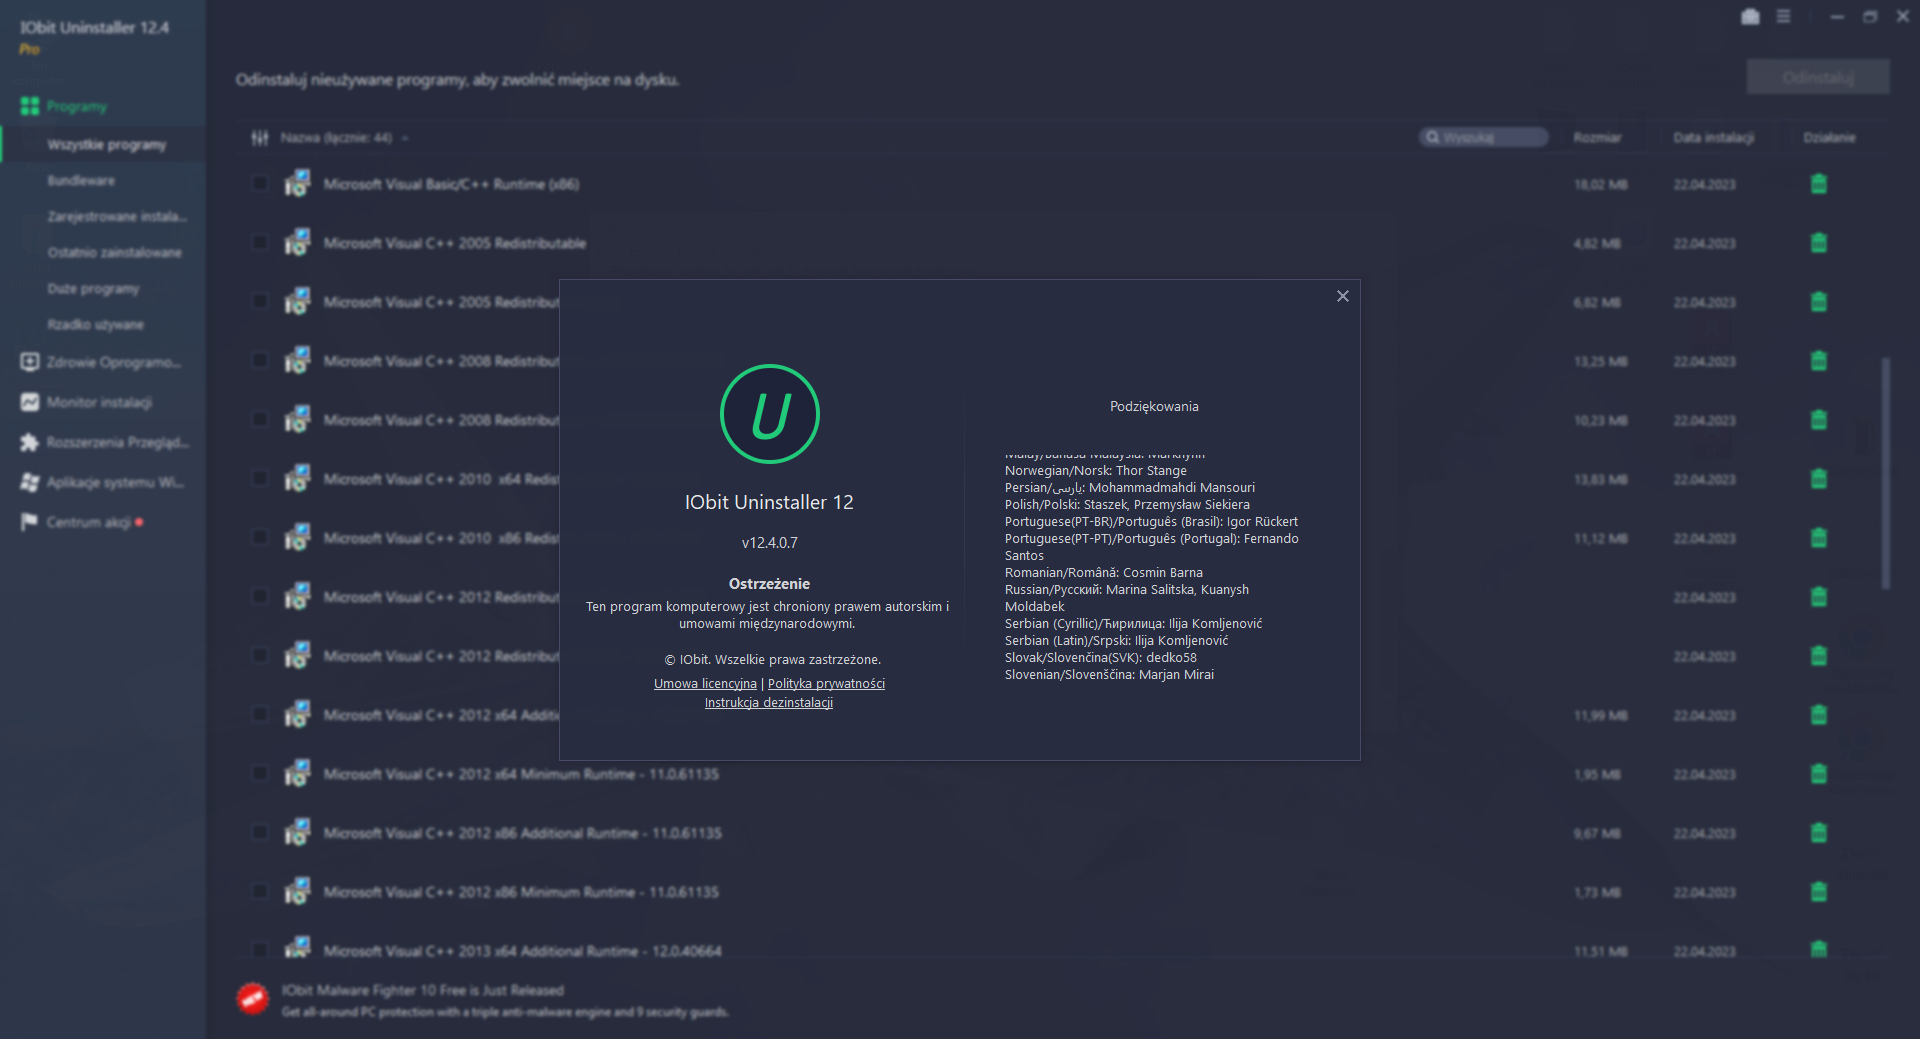Open the Instrukcja dezinstalacji link
1920x1039 pixels.
pos(769,703)
